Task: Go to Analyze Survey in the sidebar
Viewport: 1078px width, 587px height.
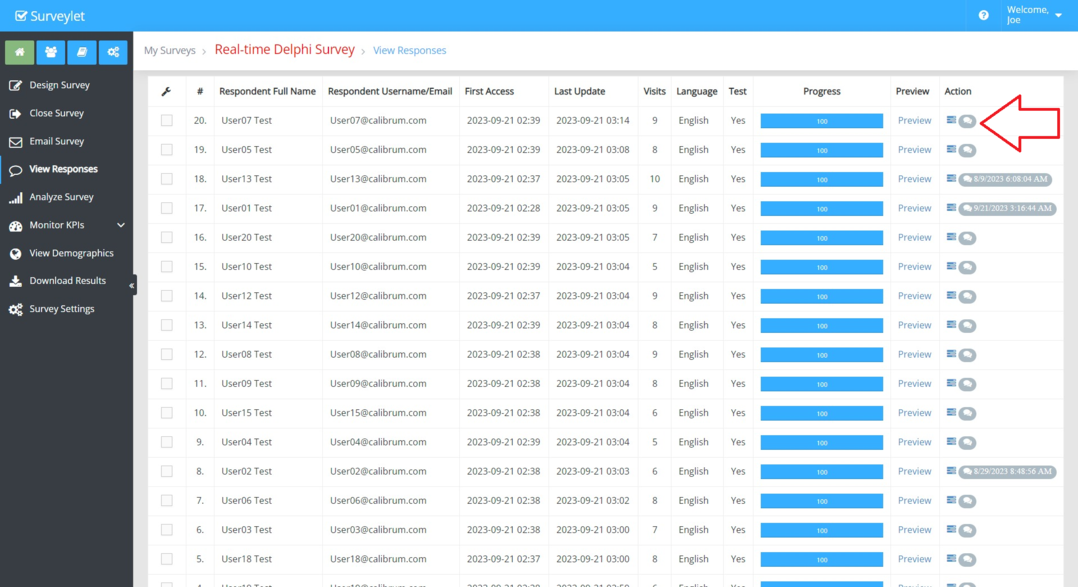Action: 61,197
